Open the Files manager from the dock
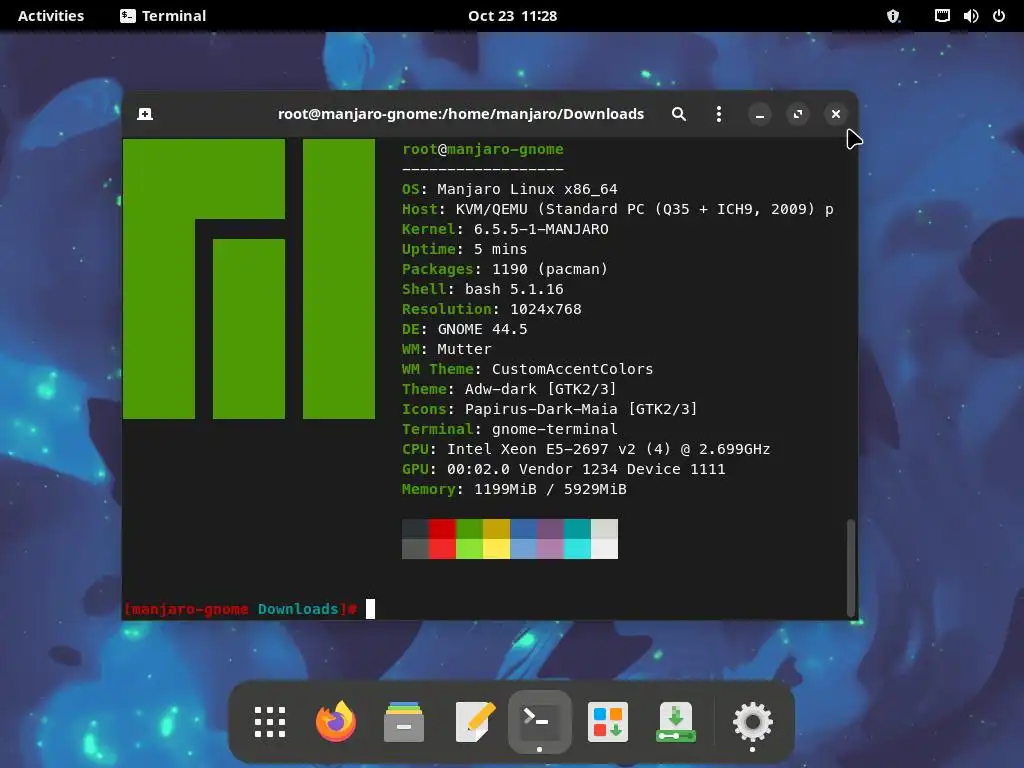Viewport: 1024px width, 768px height. coord(404,722)
